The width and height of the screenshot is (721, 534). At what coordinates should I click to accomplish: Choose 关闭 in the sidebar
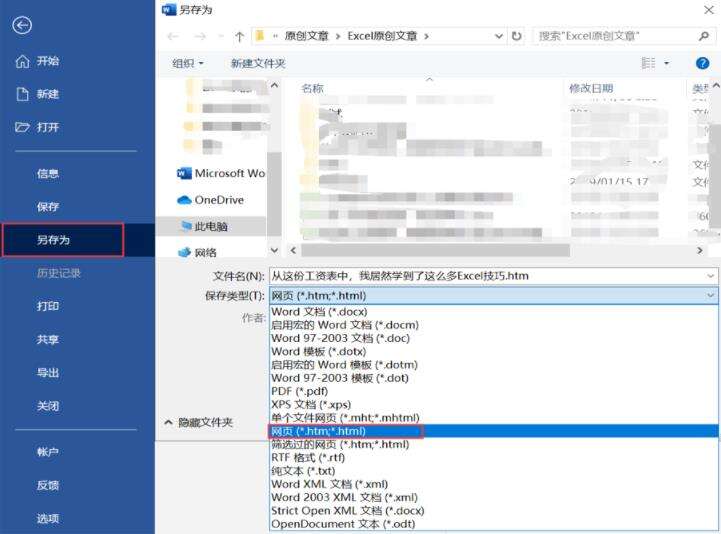tap(48, 406)
